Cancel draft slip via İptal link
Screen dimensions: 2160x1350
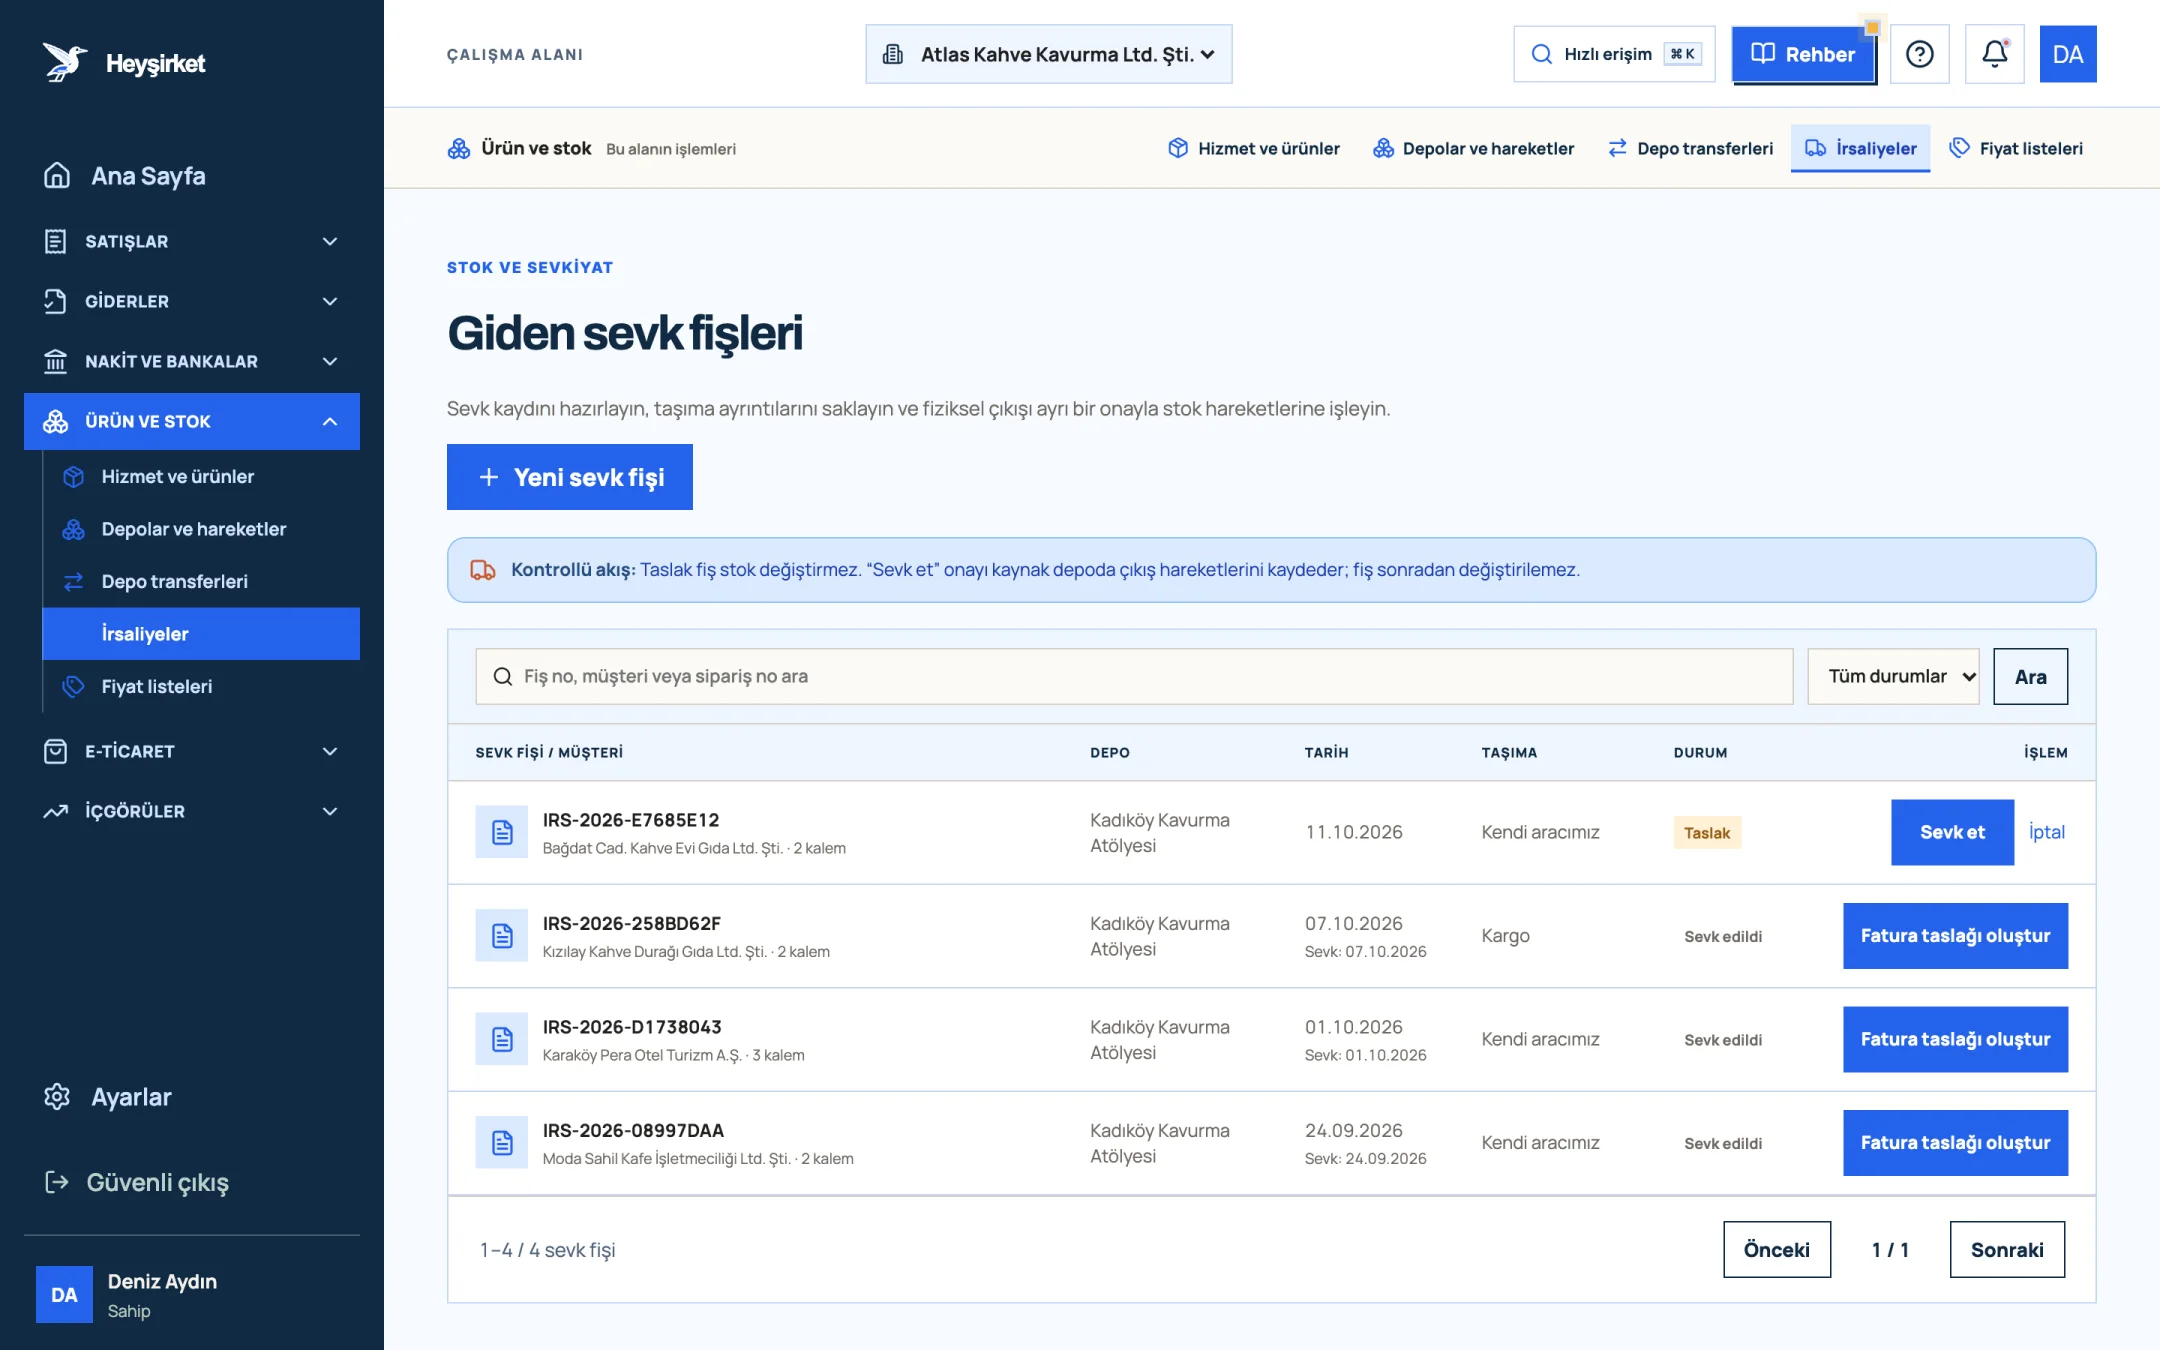click(2047, 832)
